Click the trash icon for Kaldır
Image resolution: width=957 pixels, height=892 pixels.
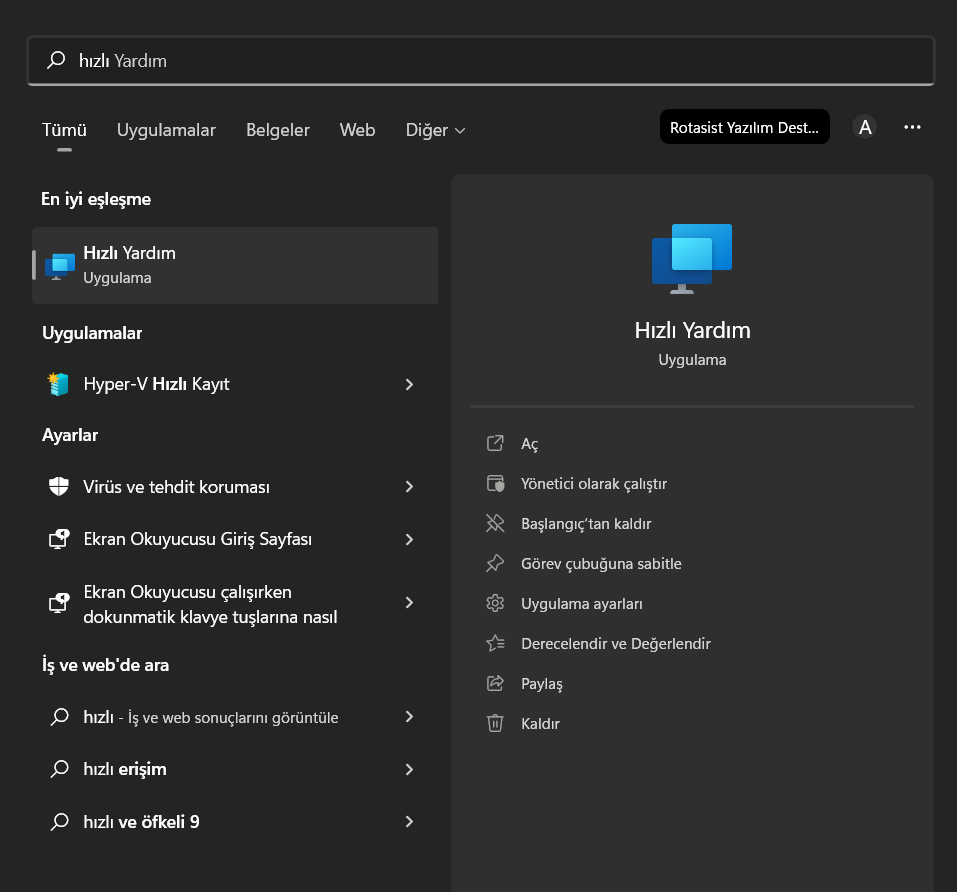[495, 723]
